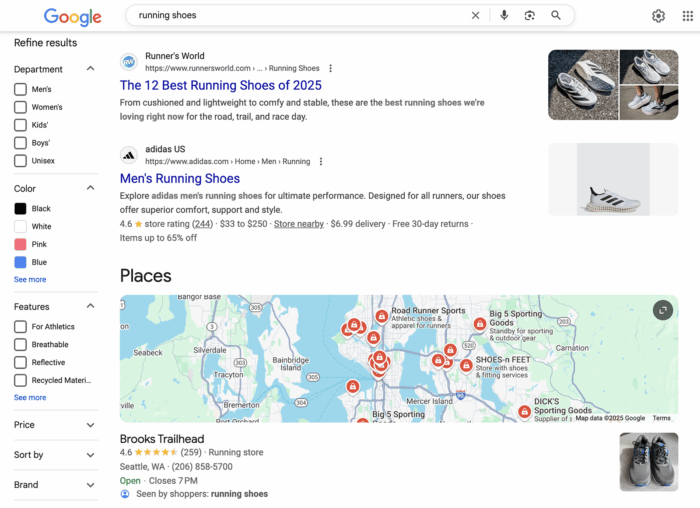Select the Pink color swatch
Viewport: 700px width, 508px height.
[x=20, y=245]
